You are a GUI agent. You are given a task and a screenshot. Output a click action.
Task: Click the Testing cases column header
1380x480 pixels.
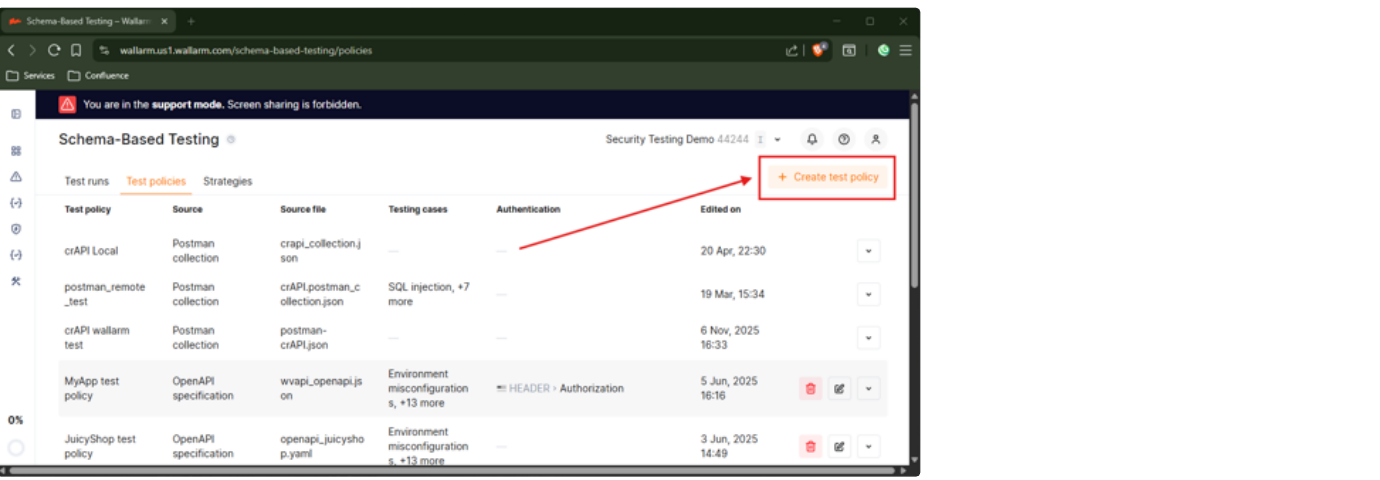418,210
